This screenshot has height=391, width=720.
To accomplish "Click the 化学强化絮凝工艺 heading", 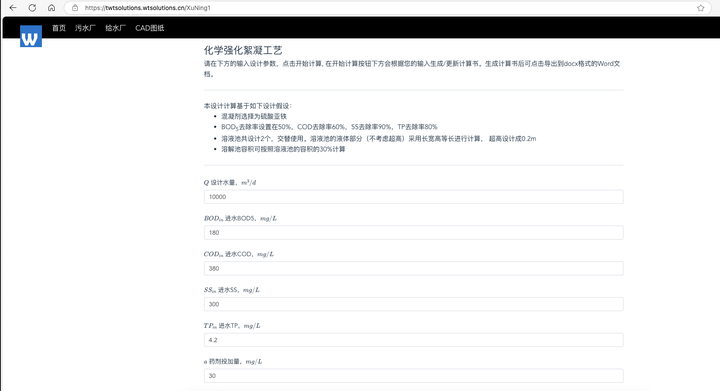I will click(x=243, y=50).
